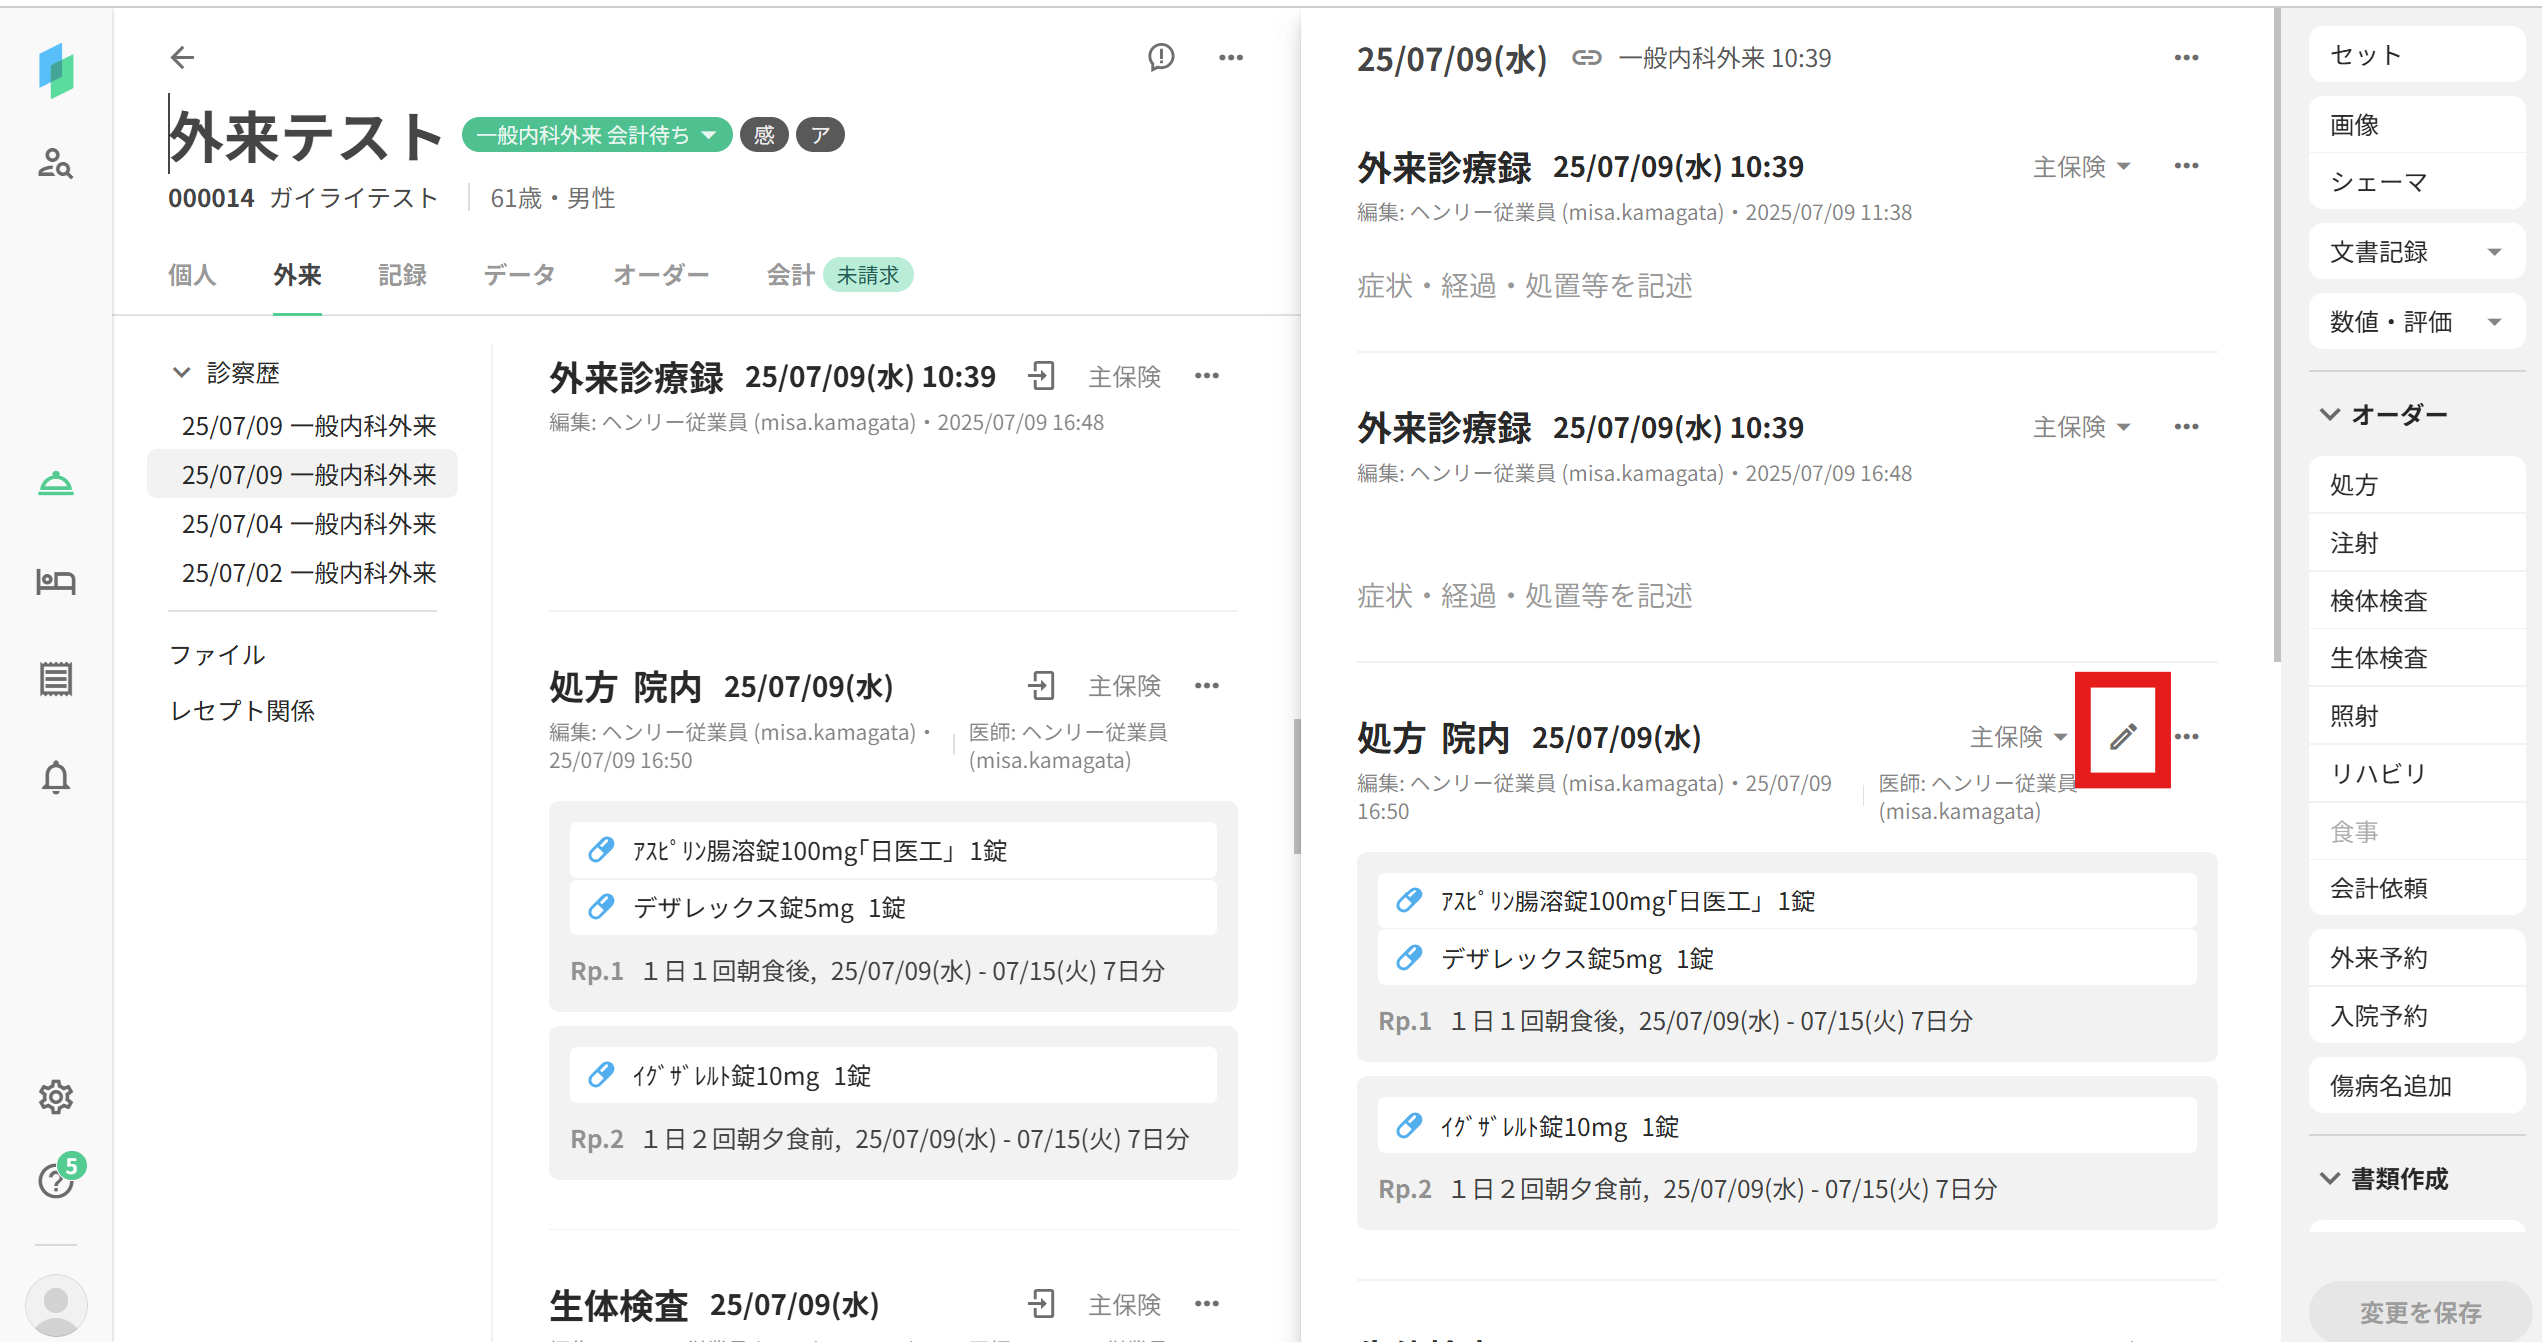Click copy-to-record icon next to left 処方 院内
The height and width of the screenshot is (1342, 2542).
point(1041,686)
